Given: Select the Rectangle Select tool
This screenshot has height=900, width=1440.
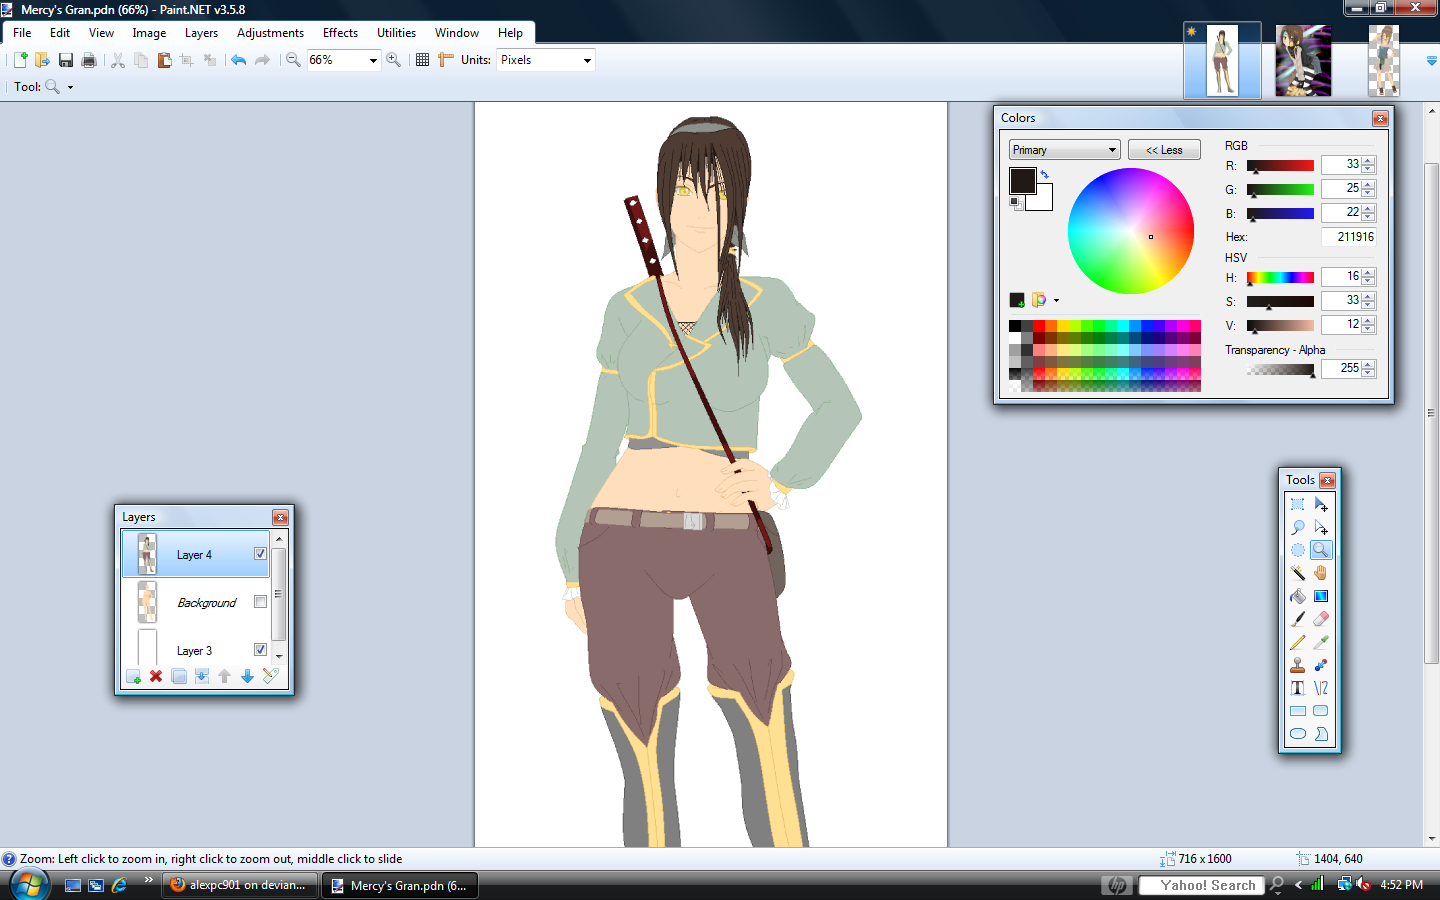Looking at the screenshot, I should click(x=1297, y=504).
